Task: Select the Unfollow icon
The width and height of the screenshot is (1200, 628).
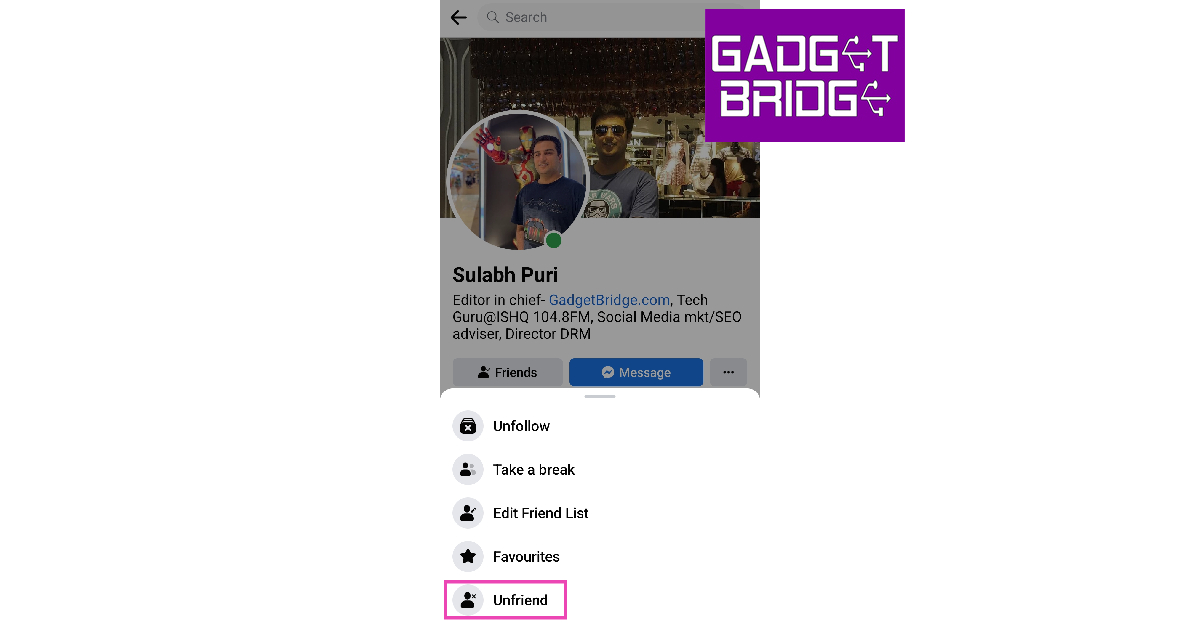Action: (467, 426)
